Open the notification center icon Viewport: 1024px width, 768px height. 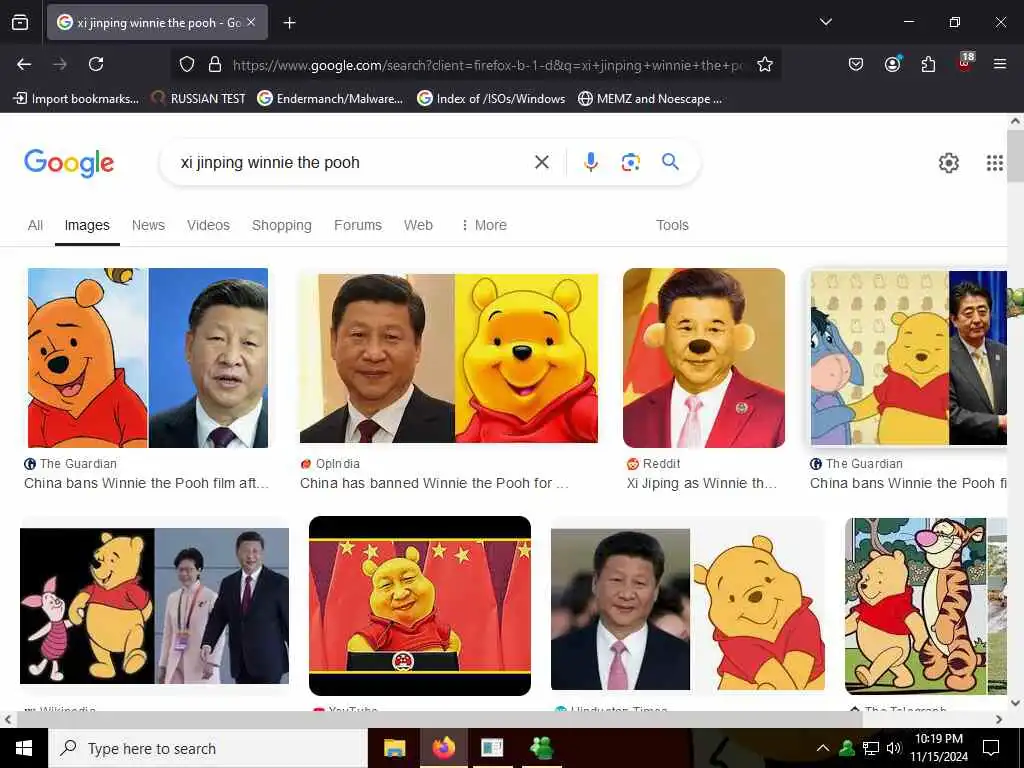[991, 748]
